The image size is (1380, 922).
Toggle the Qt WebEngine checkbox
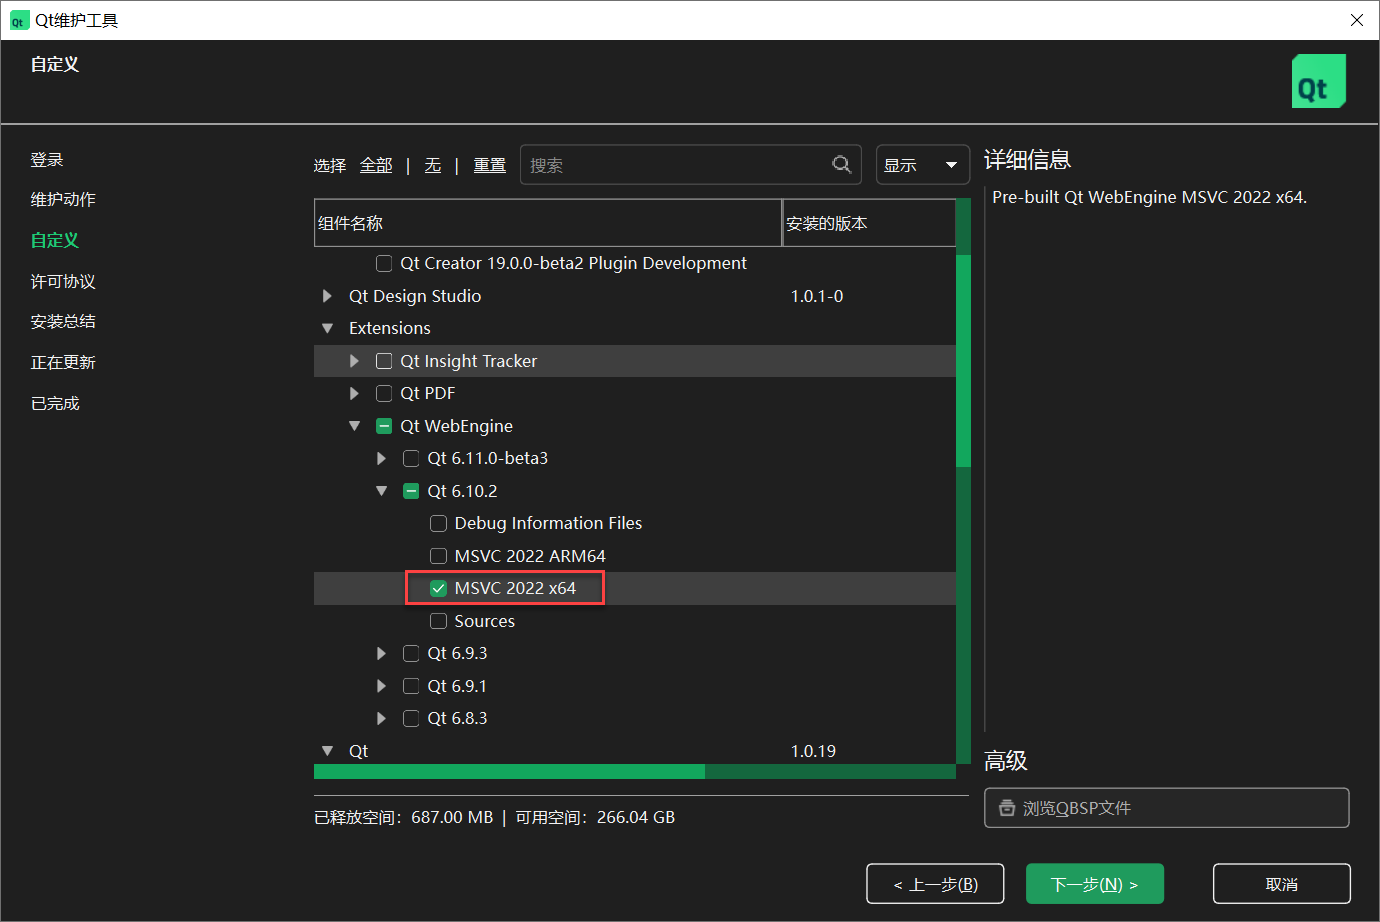pyautogui.click(x=384, y=426)
